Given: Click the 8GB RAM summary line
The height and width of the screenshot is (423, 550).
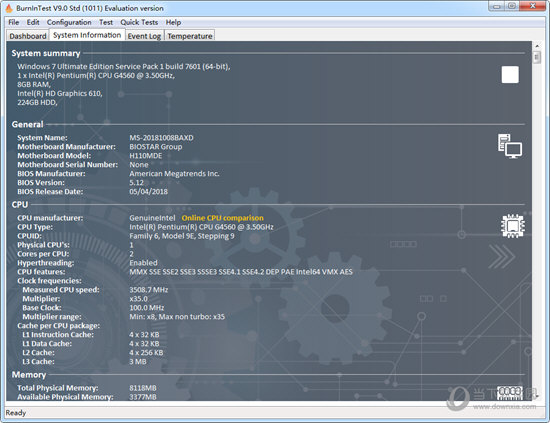Looking at the screenshot, I should pyautogui.click(x=34, y=84).
